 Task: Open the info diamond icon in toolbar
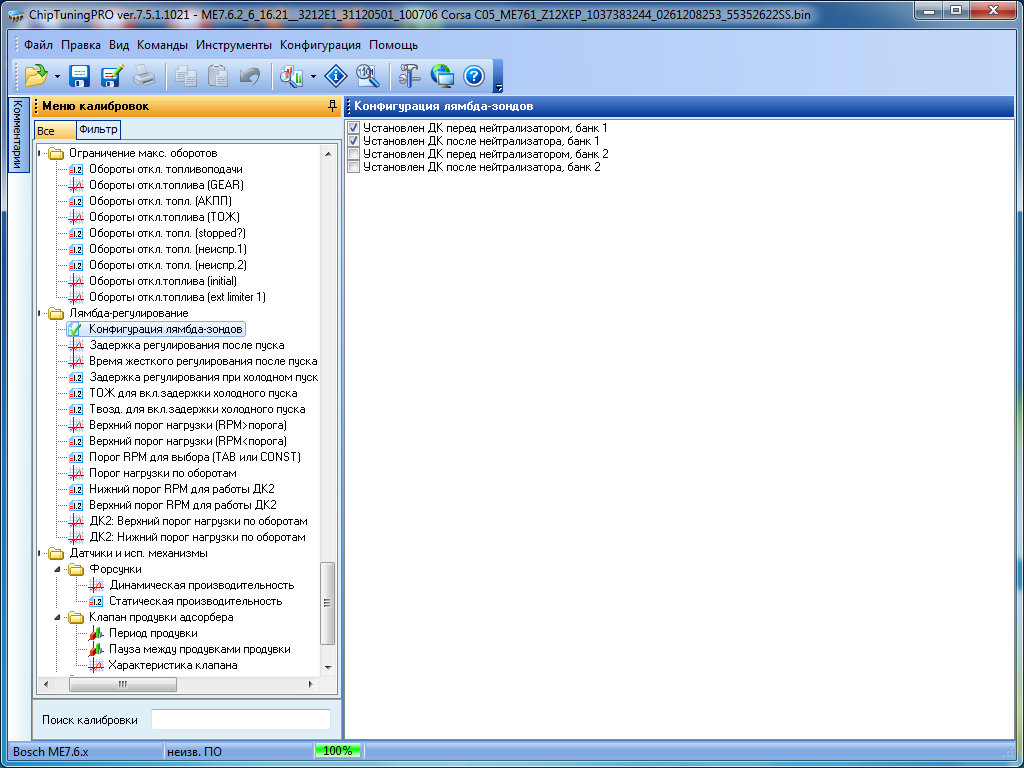click(x=335, y=76)
